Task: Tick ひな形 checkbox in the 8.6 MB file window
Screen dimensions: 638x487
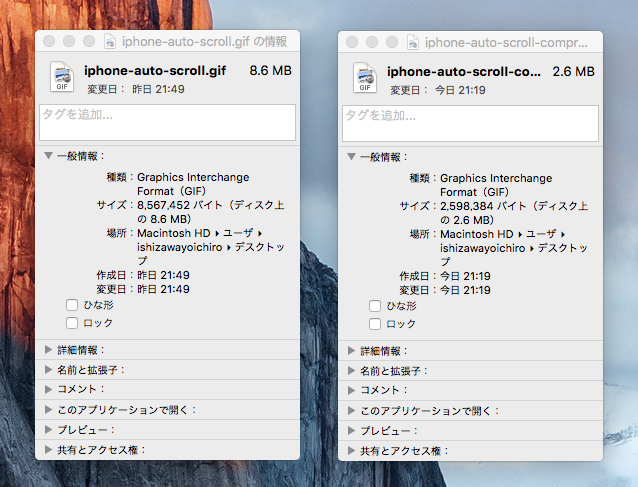Action: (x=72, y=305)
